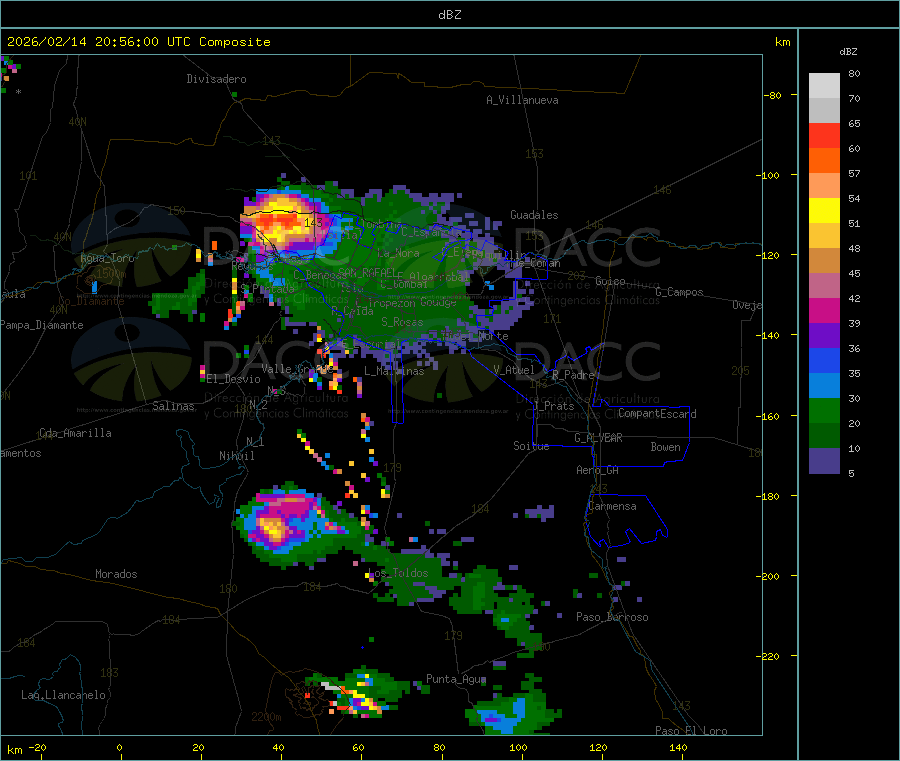Screen dimensions: 900x761
Task: Click the 'Nihuil' map label
Action: 237,456
